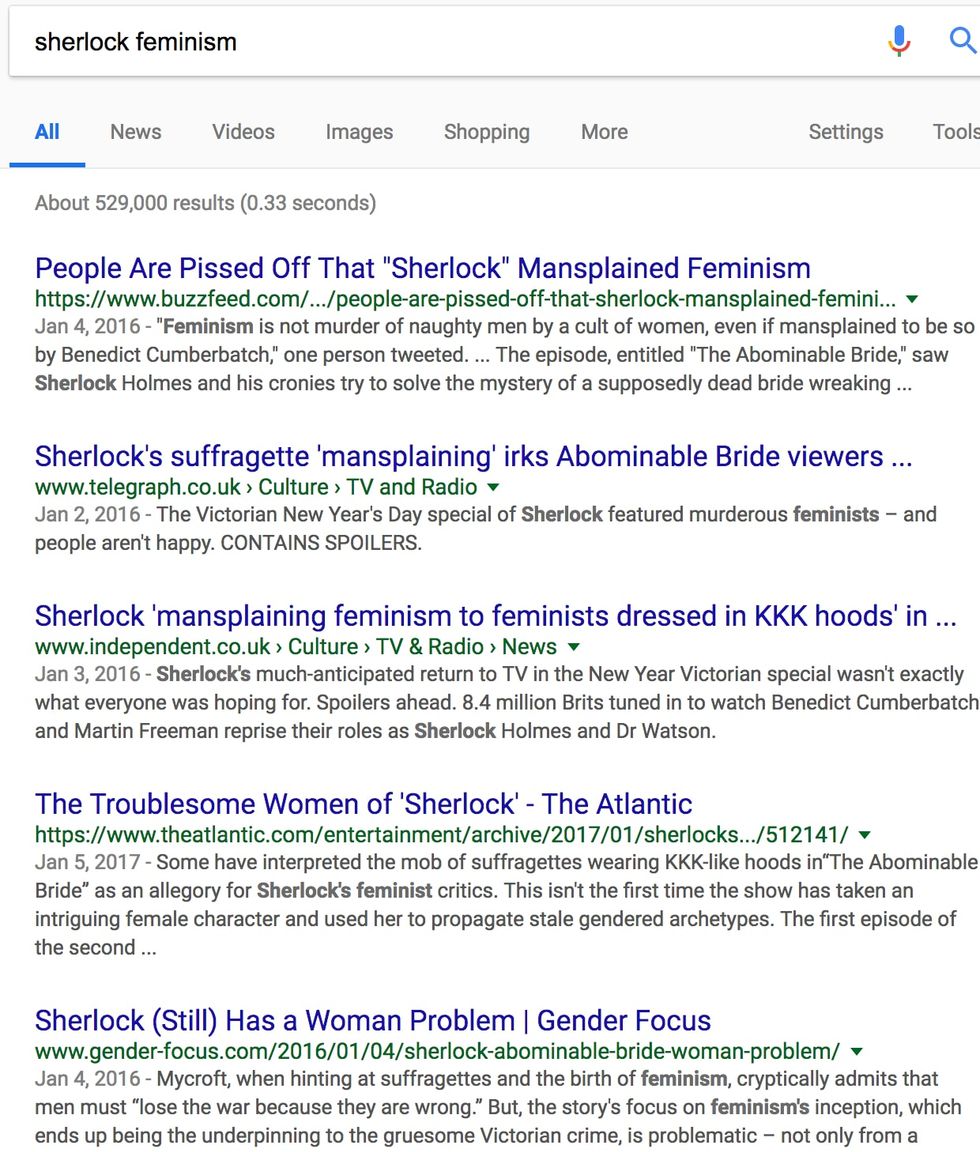Open the Settings menu
980x1152 pixels.
845,132
